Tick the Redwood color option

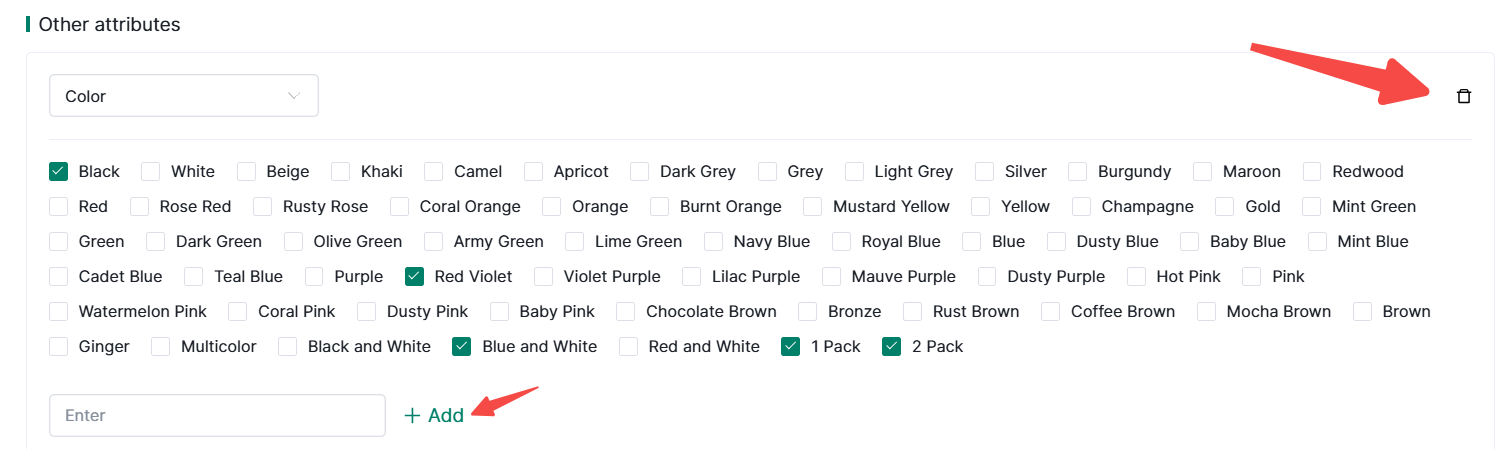(x=1313, y=171)
